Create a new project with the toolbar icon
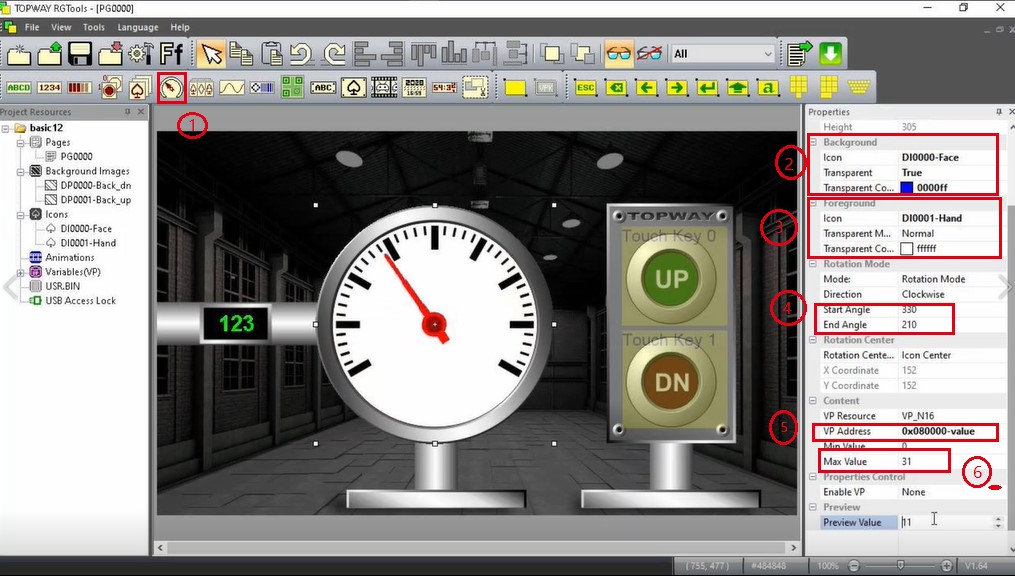This screenshot has height=576, width=1015. click(17, 54)
